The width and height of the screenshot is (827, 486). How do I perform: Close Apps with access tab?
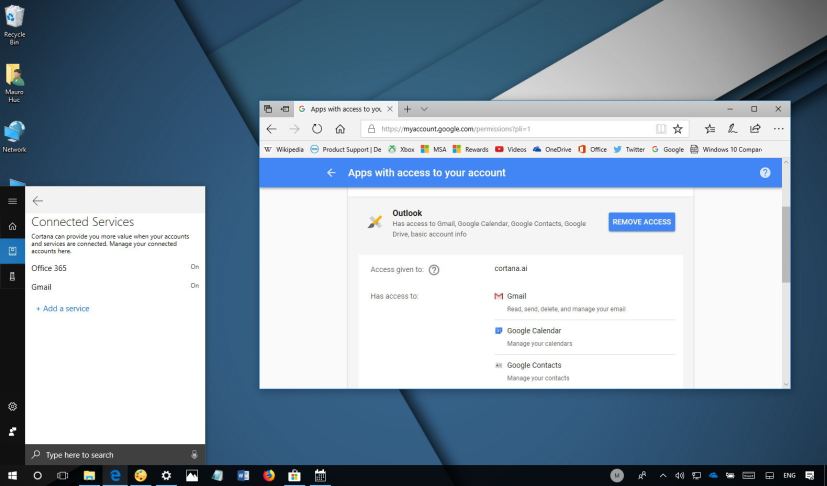coord(390,109)
